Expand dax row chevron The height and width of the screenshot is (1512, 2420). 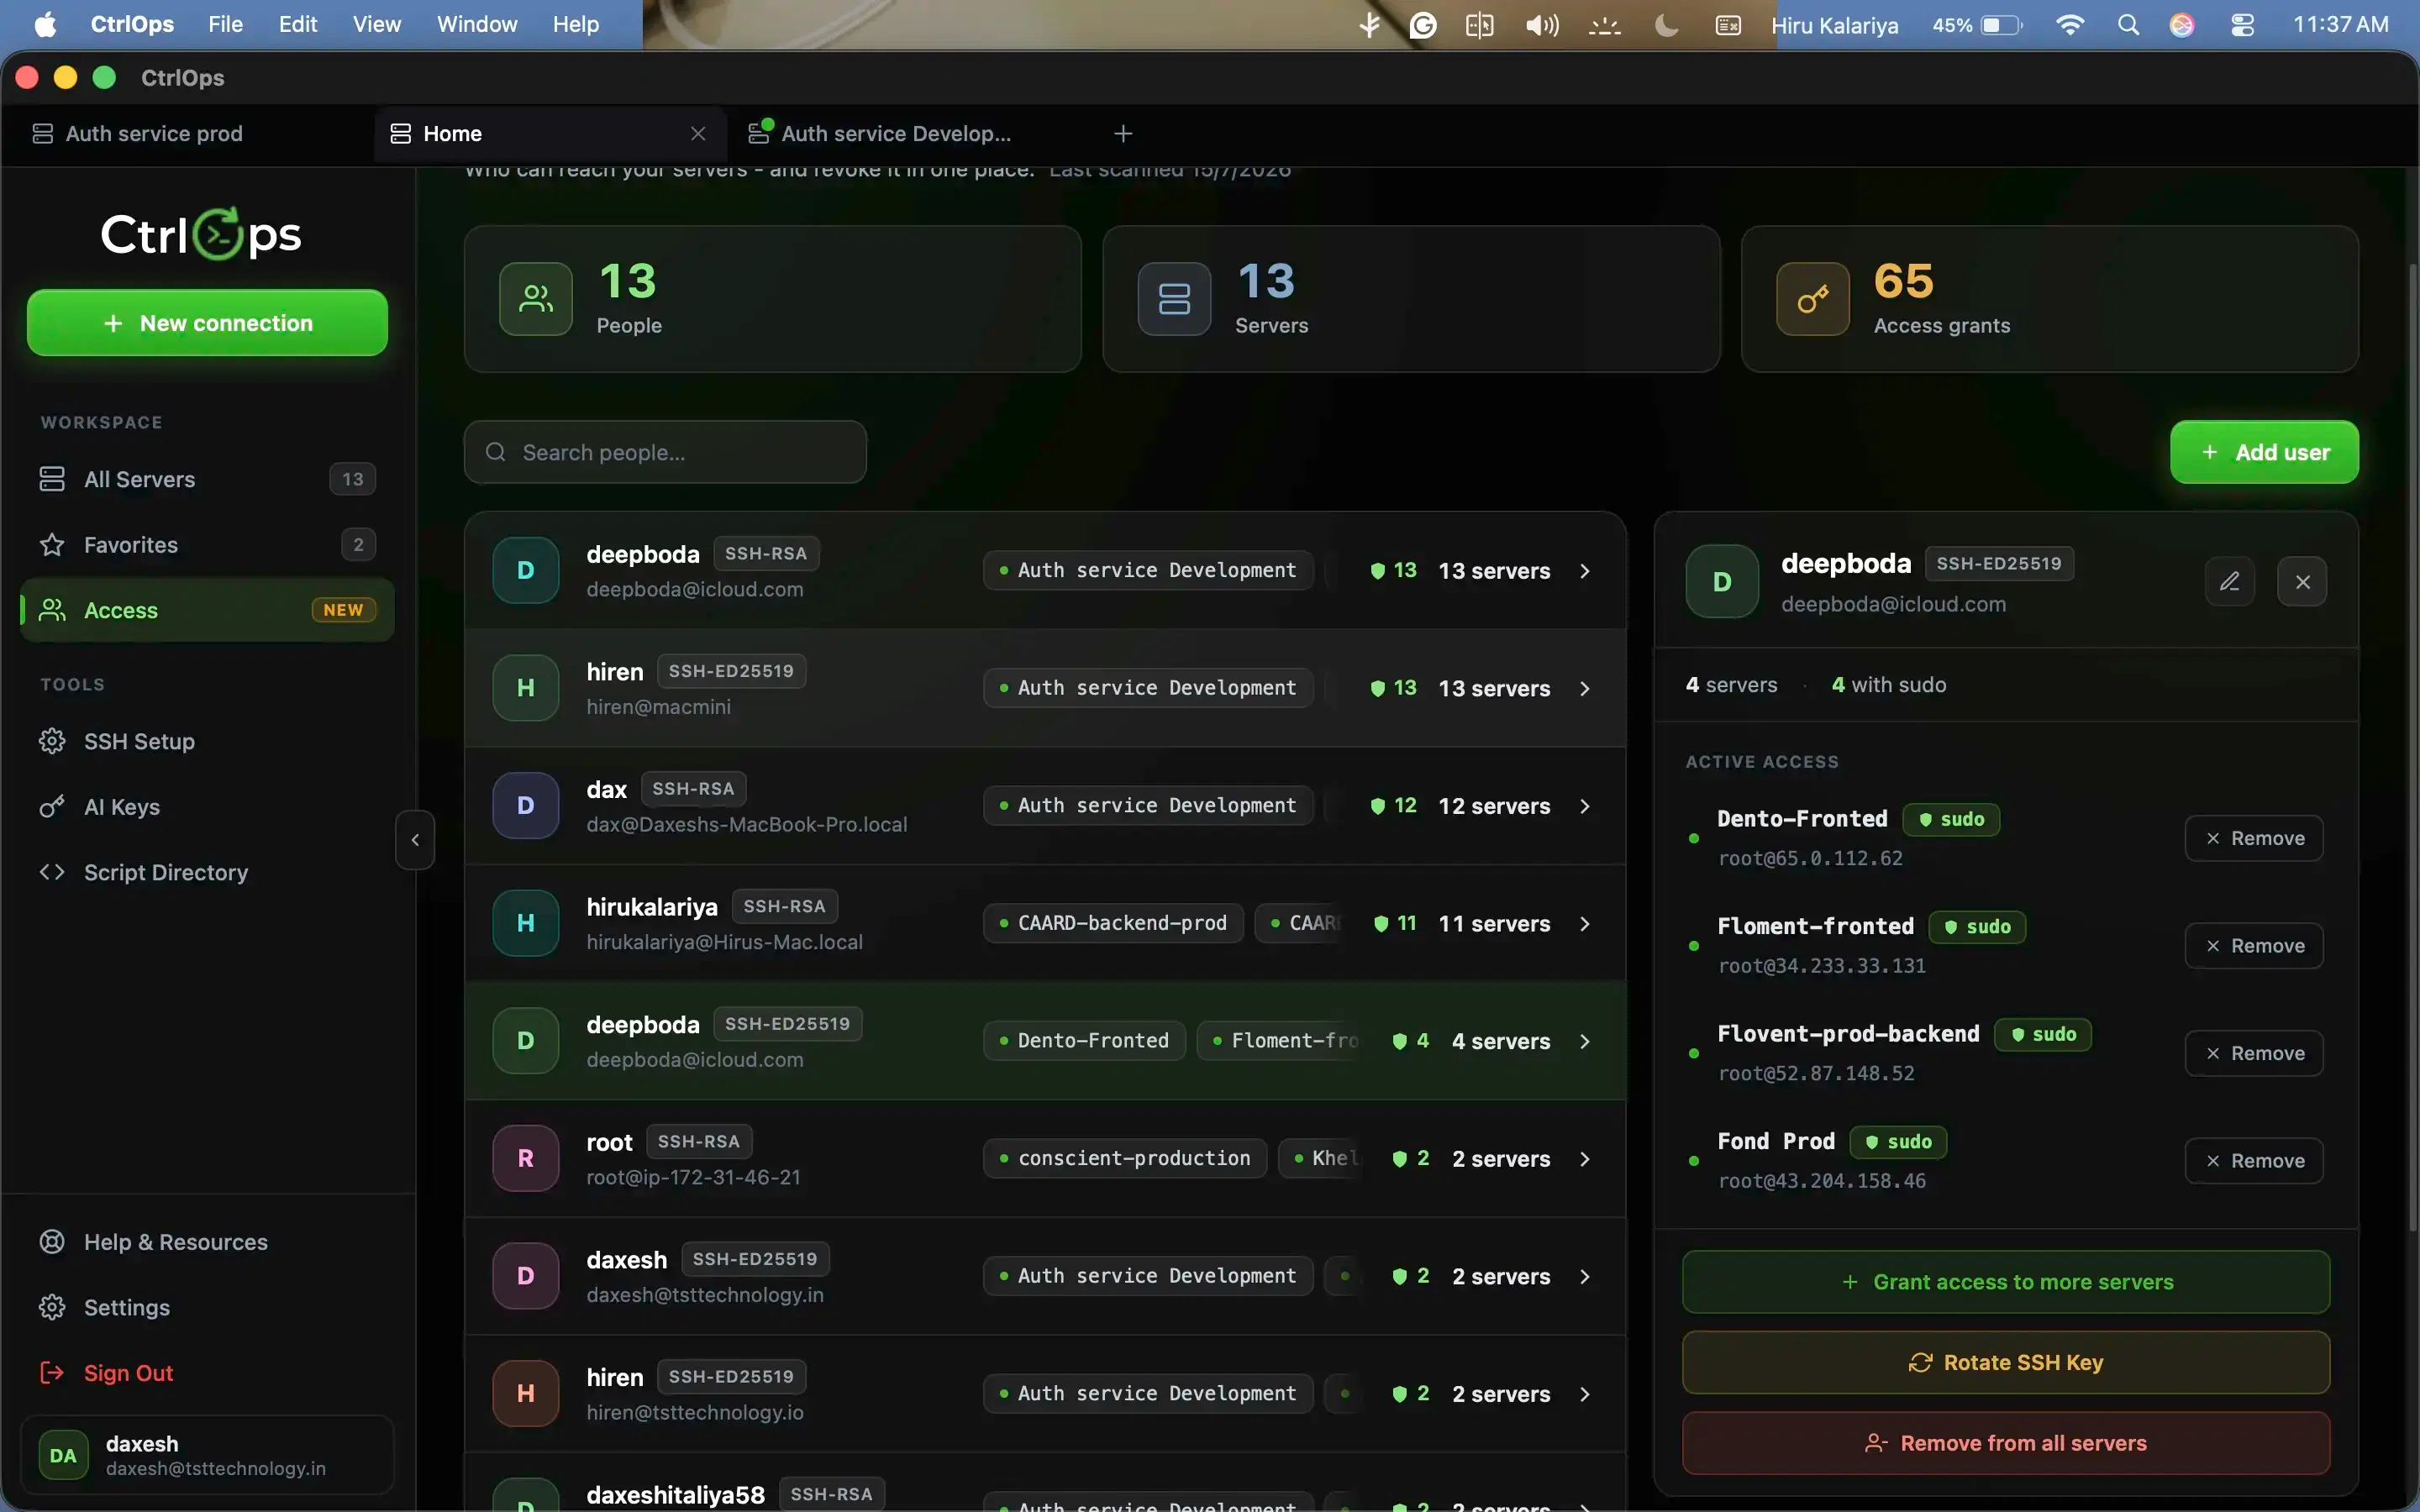click(1585, 806)
